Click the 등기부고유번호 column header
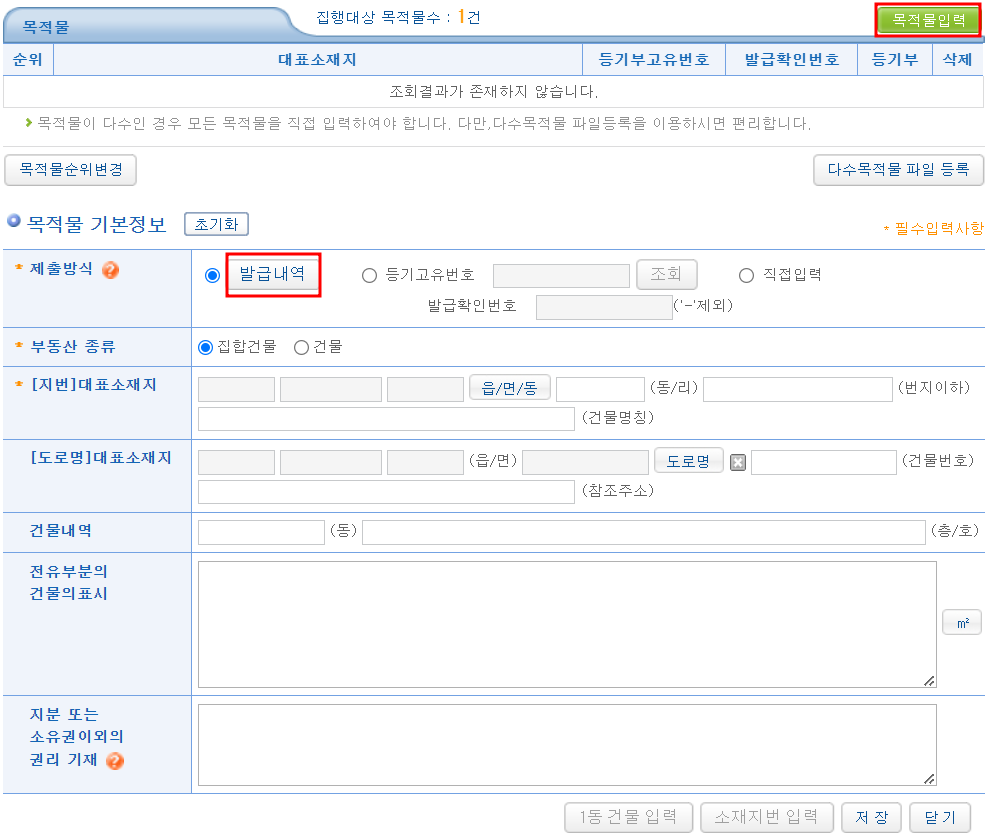The width and height of the screenshot is (991, 836). click(654, 59)
